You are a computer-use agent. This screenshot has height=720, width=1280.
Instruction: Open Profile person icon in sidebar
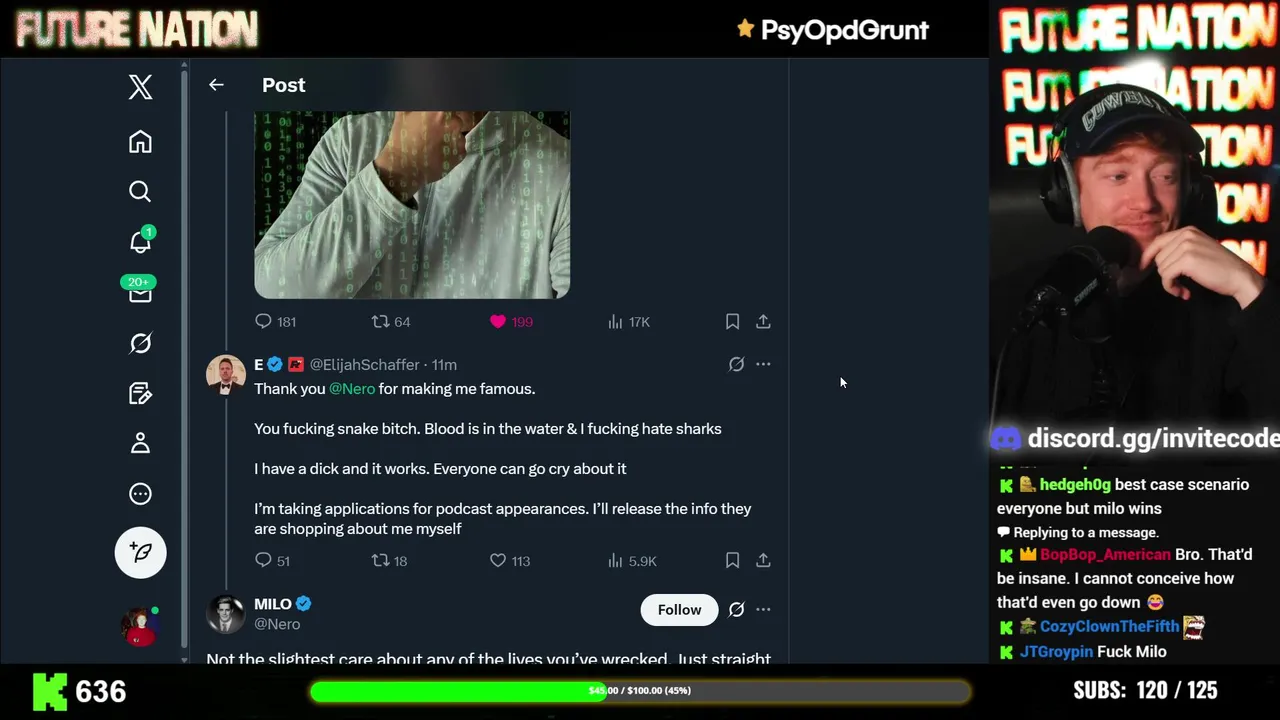(x=140, y=443)
